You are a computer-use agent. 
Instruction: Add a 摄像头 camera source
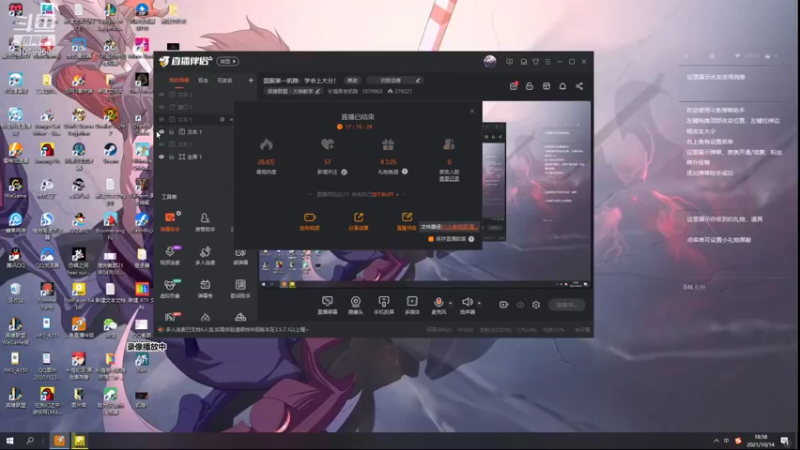(x=356, y=305)
